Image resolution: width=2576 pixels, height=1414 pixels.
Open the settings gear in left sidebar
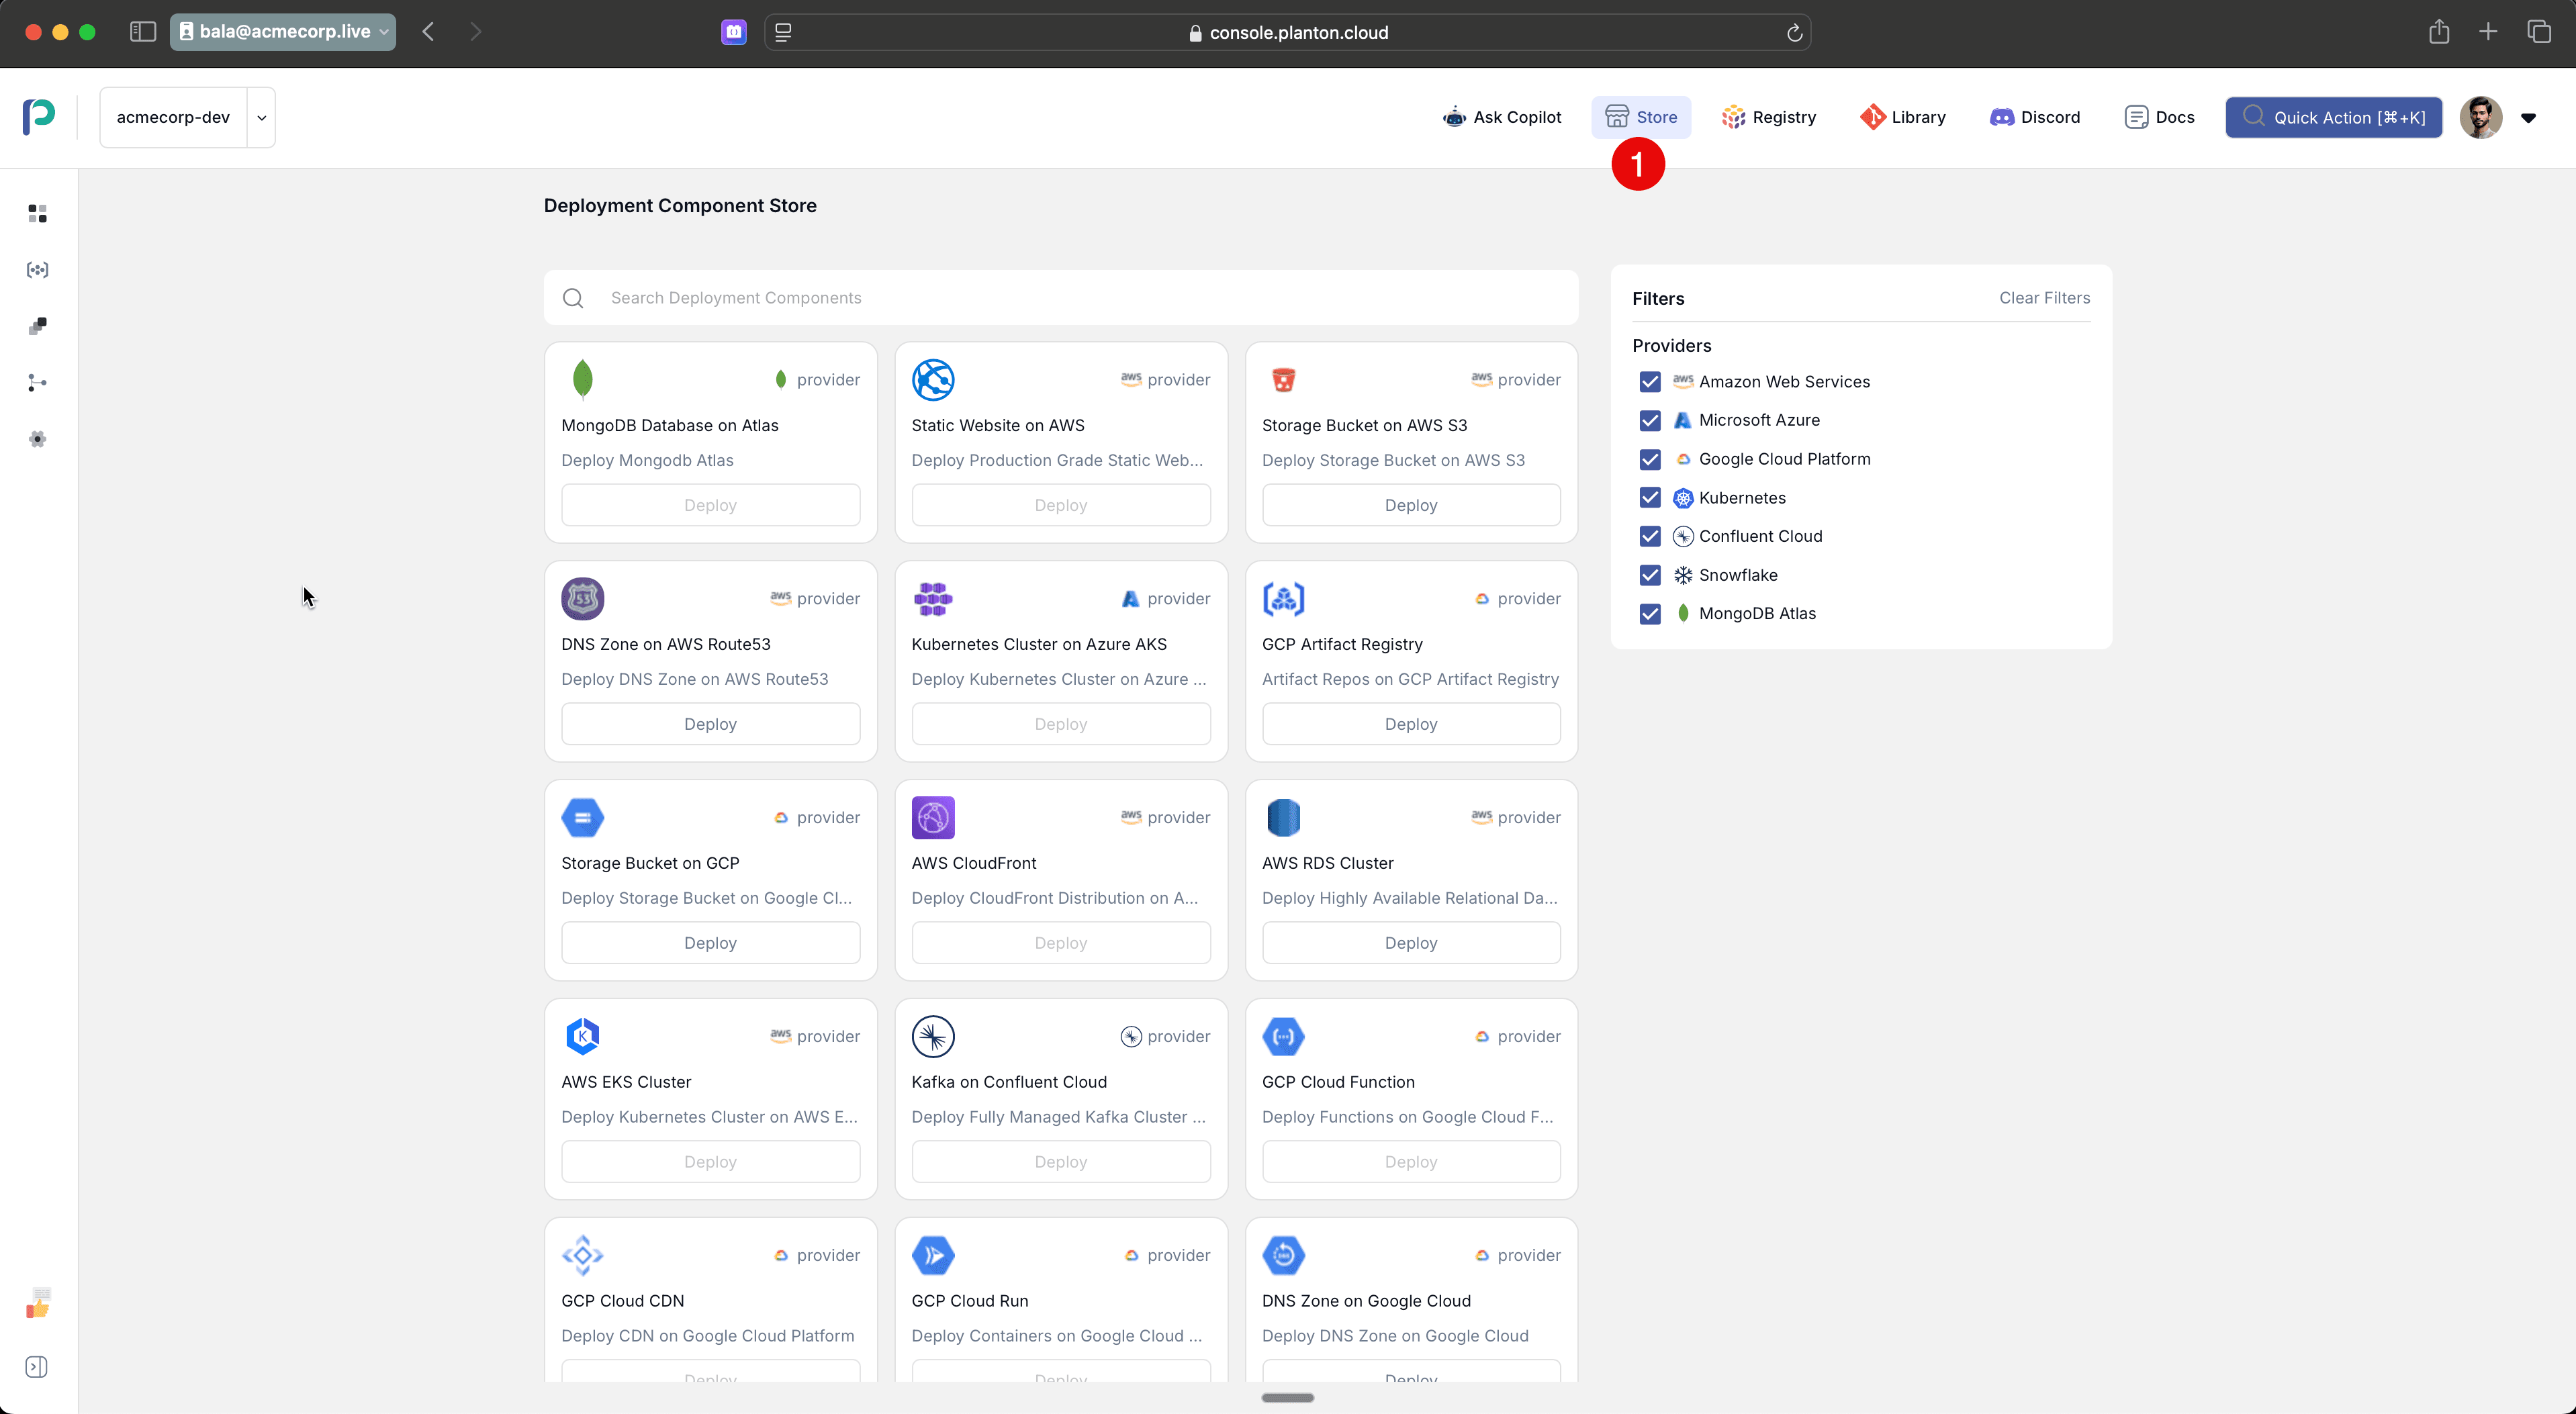37,439
